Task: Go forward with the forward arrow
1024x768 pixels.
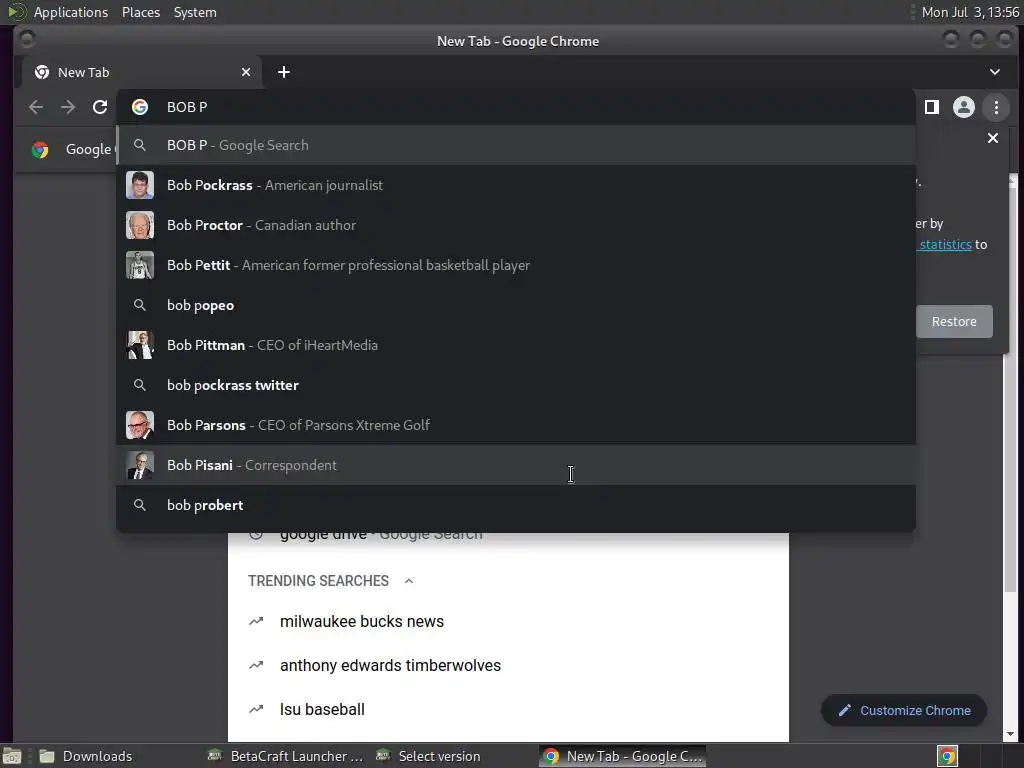Action: pos(68,107)
